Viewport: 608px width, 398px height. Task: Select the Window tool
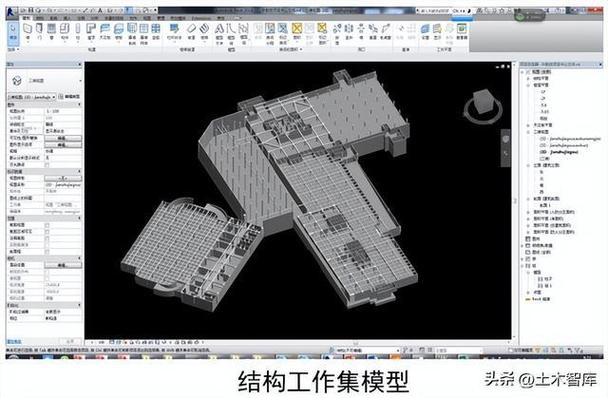[52, 31]
